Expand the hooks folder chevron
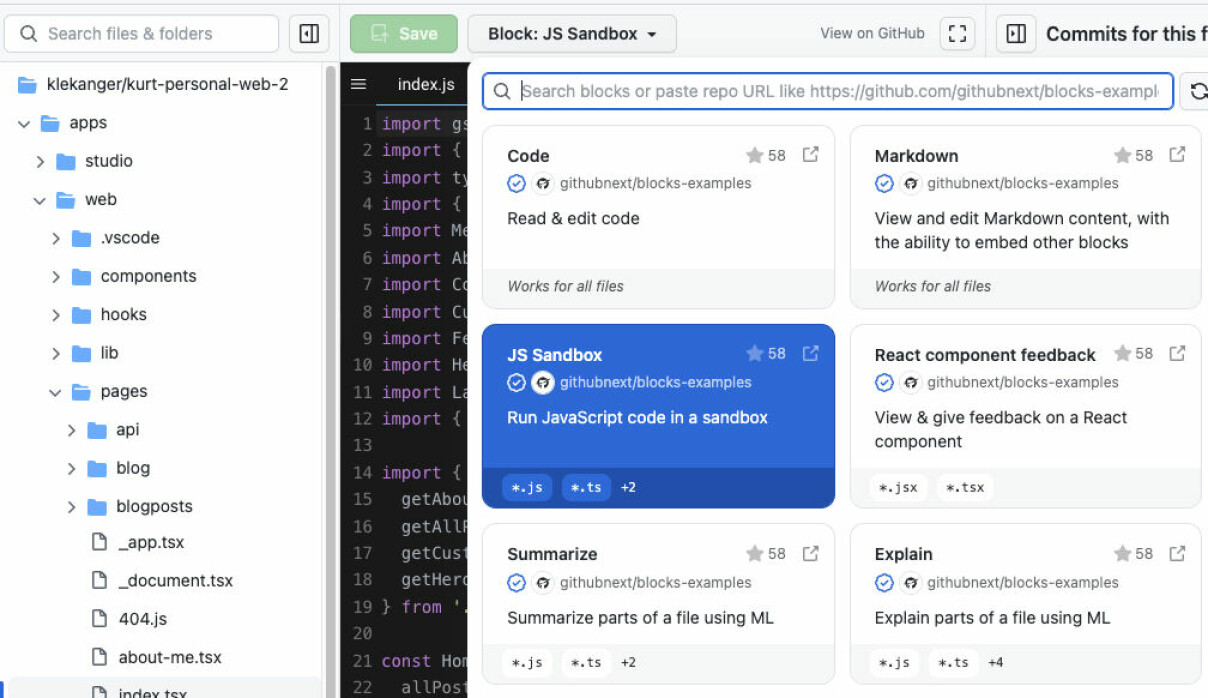Image resolution: width=1208 pixels, height=698 pixels. coord(56,315)
